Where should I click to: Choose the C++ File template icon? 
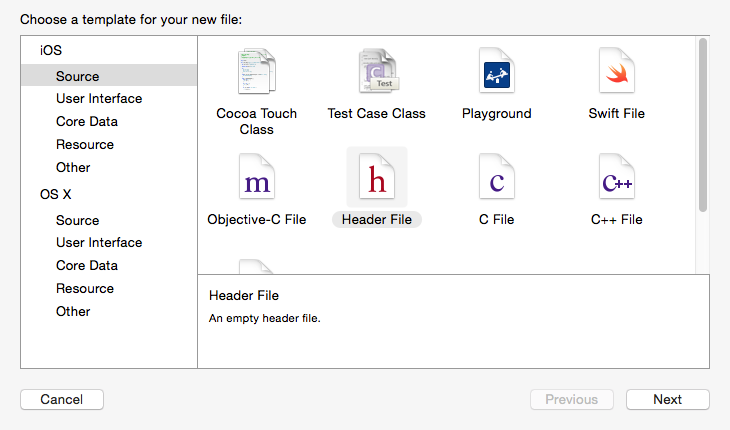coord(617,177)
